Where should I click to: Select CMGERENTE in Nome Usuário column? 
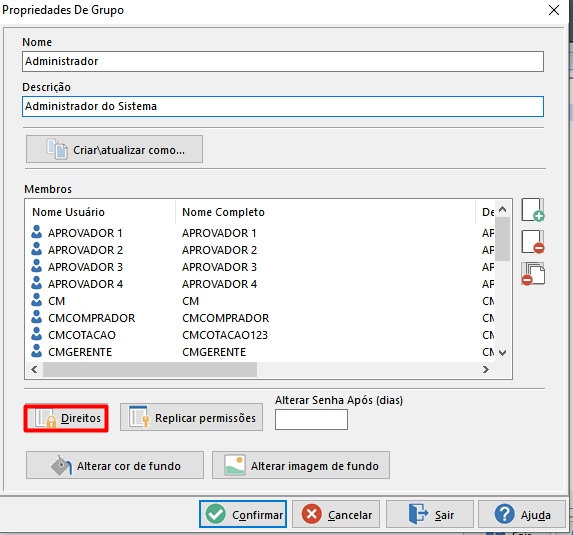tap(80, 352)
